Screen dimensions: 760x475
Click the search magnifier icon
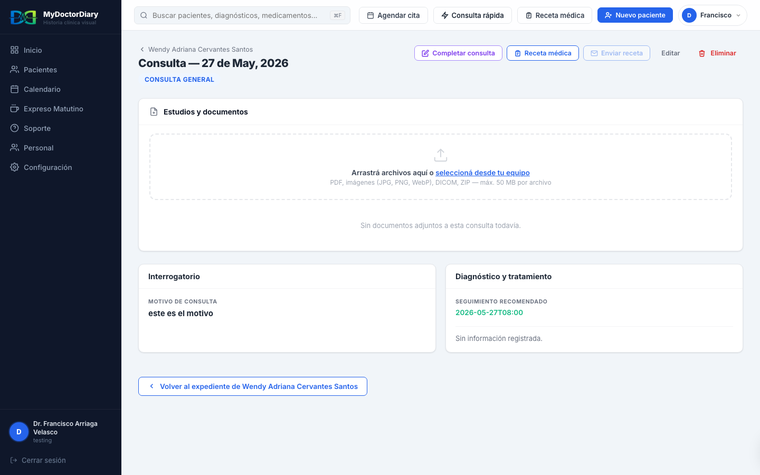coord(144,15)
